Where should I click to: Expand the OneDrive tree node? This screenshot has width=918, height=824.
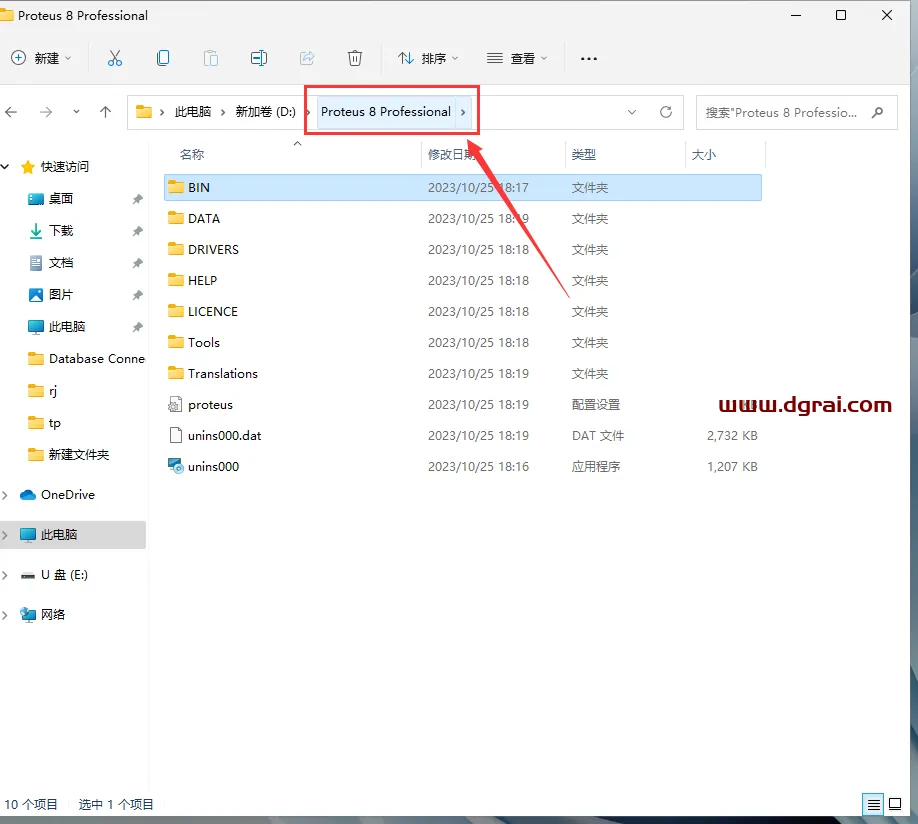pyautogui.click(x=5, y=495)
